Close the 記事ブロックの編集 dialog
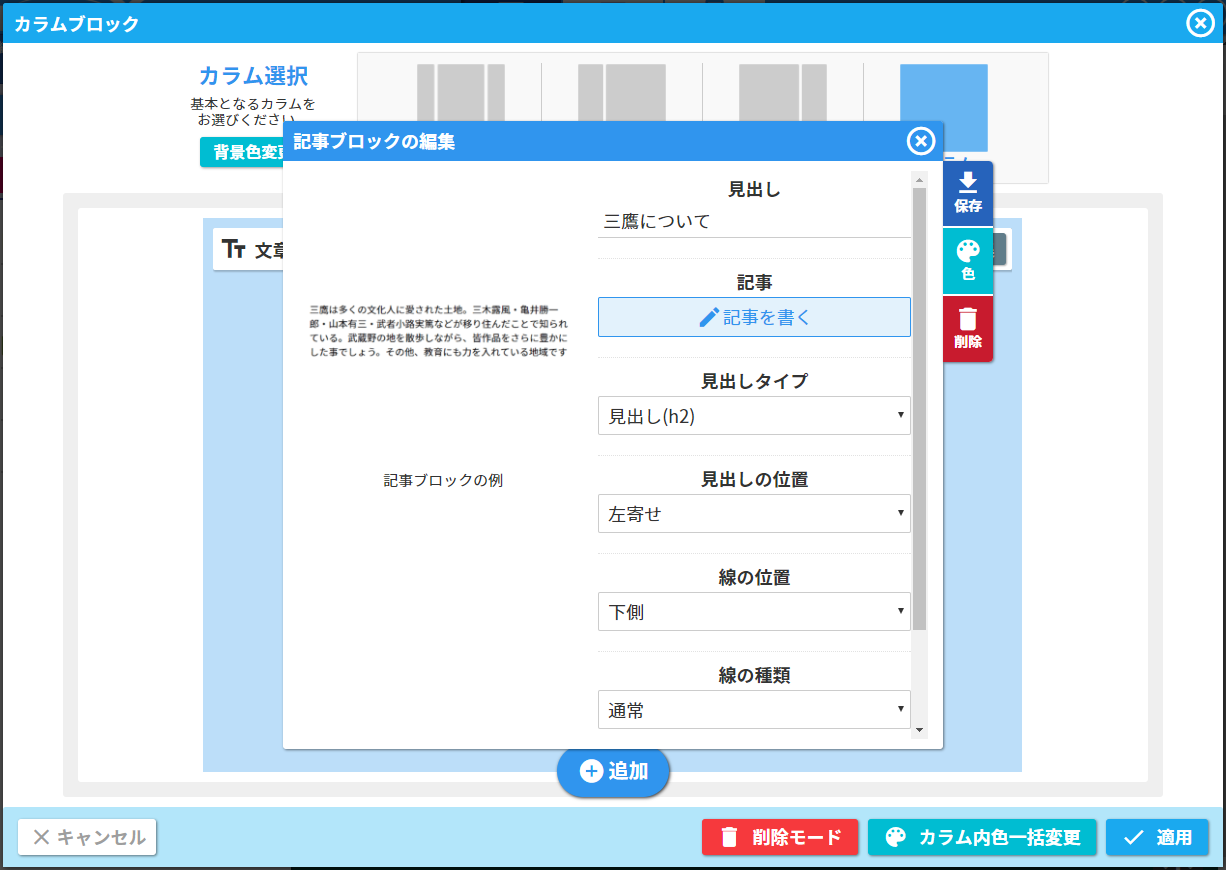 click(x=920, y=142)
